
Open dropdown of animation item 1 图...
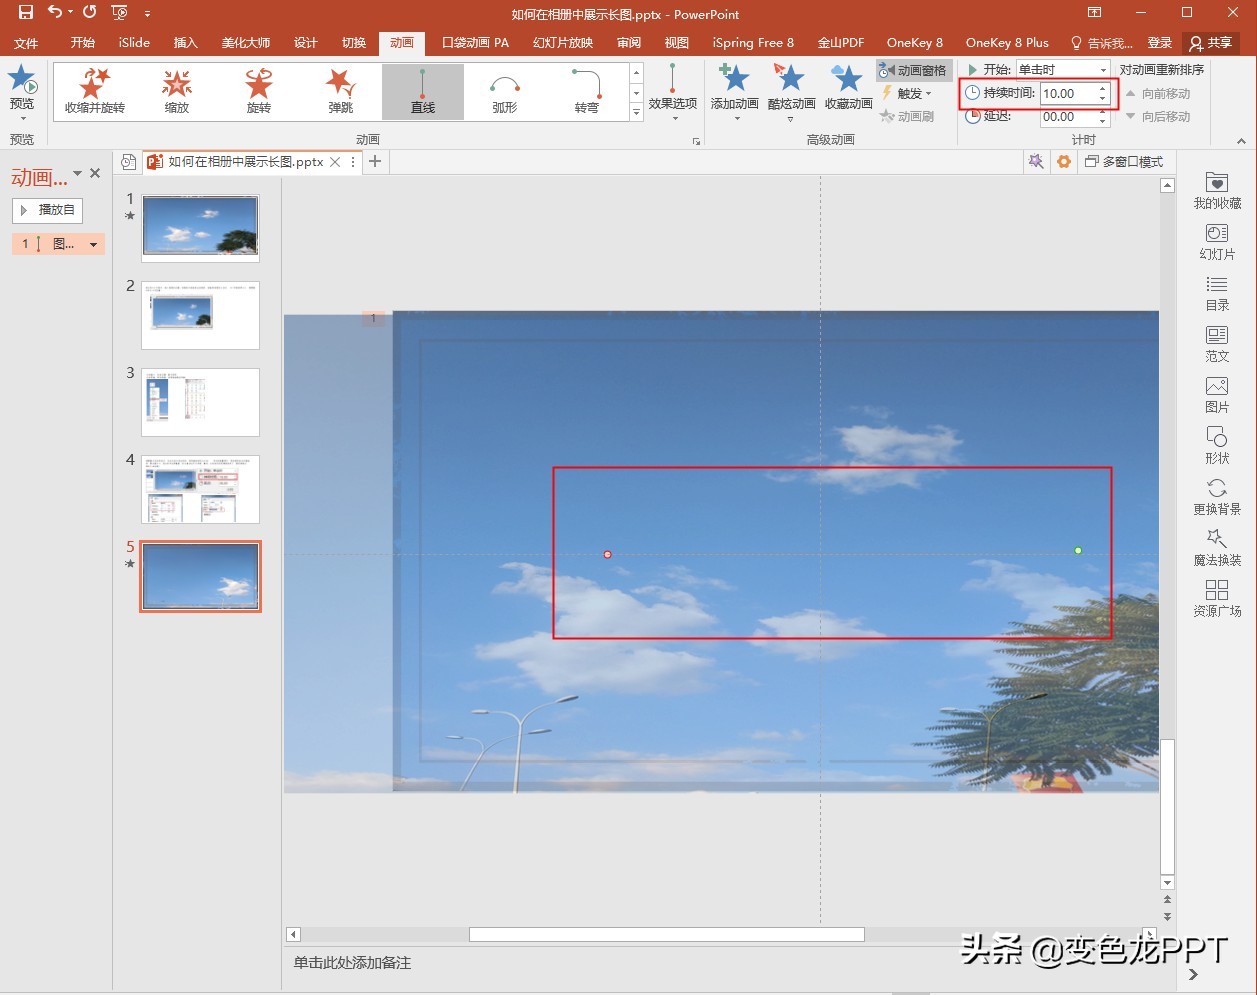point(94,244)
